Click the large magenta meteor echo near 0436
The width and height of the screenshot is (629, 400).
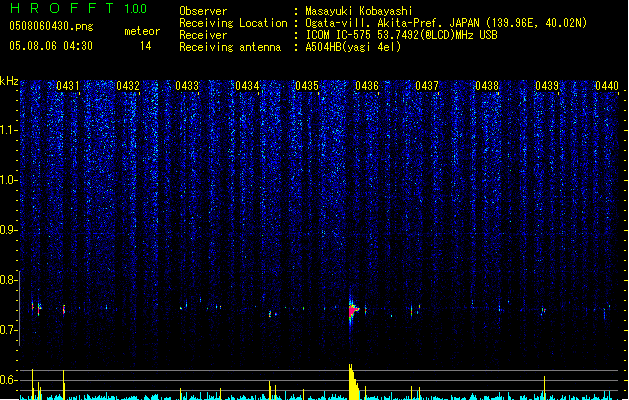(x=353, y=311)
